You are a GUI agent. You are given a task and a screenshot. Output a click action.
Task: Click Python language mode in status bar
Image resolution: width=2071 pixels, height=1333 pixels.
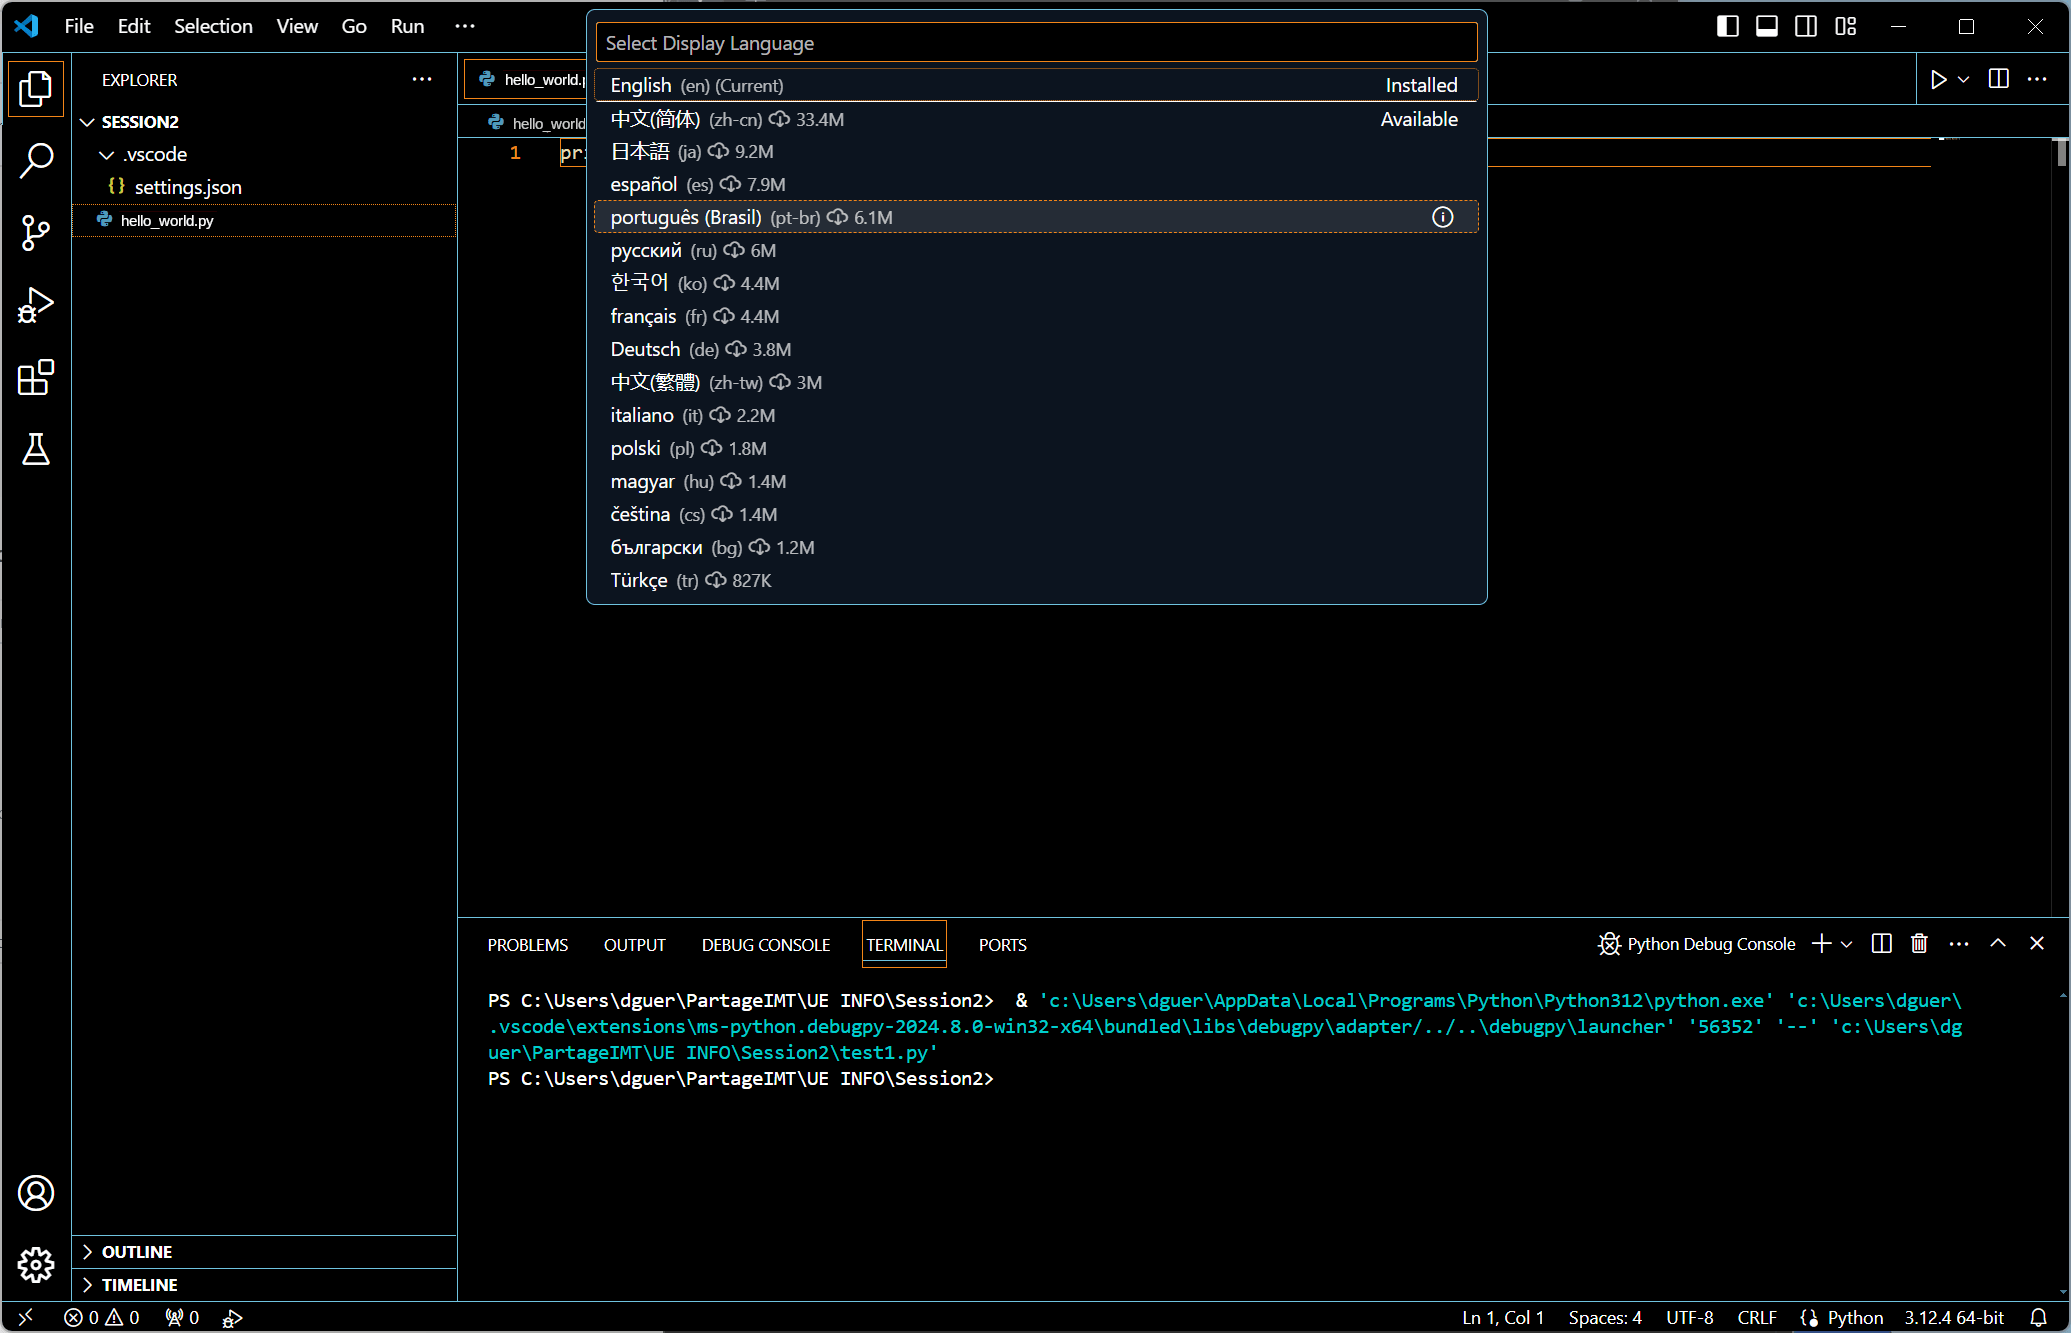pos(1854,1317)
